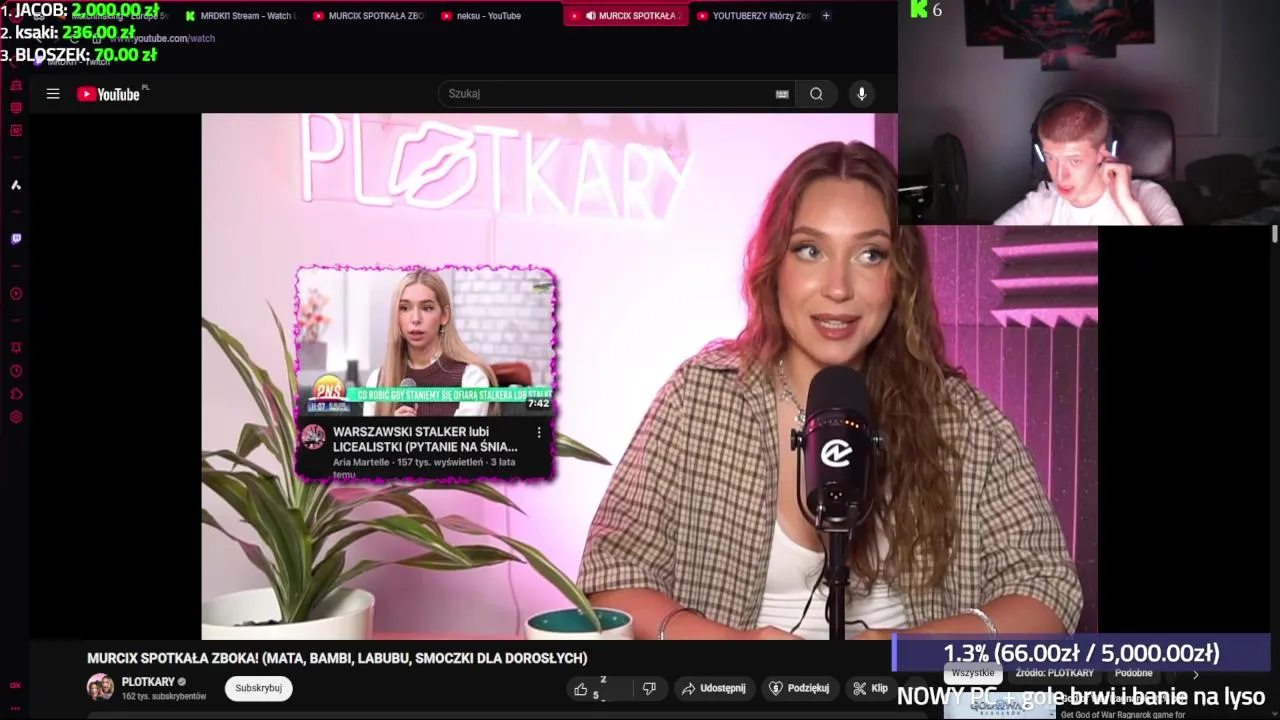The width and height of the screenshot is (1280, 720).
Task: Open the Player panel in sidebar
Action: 16,294
